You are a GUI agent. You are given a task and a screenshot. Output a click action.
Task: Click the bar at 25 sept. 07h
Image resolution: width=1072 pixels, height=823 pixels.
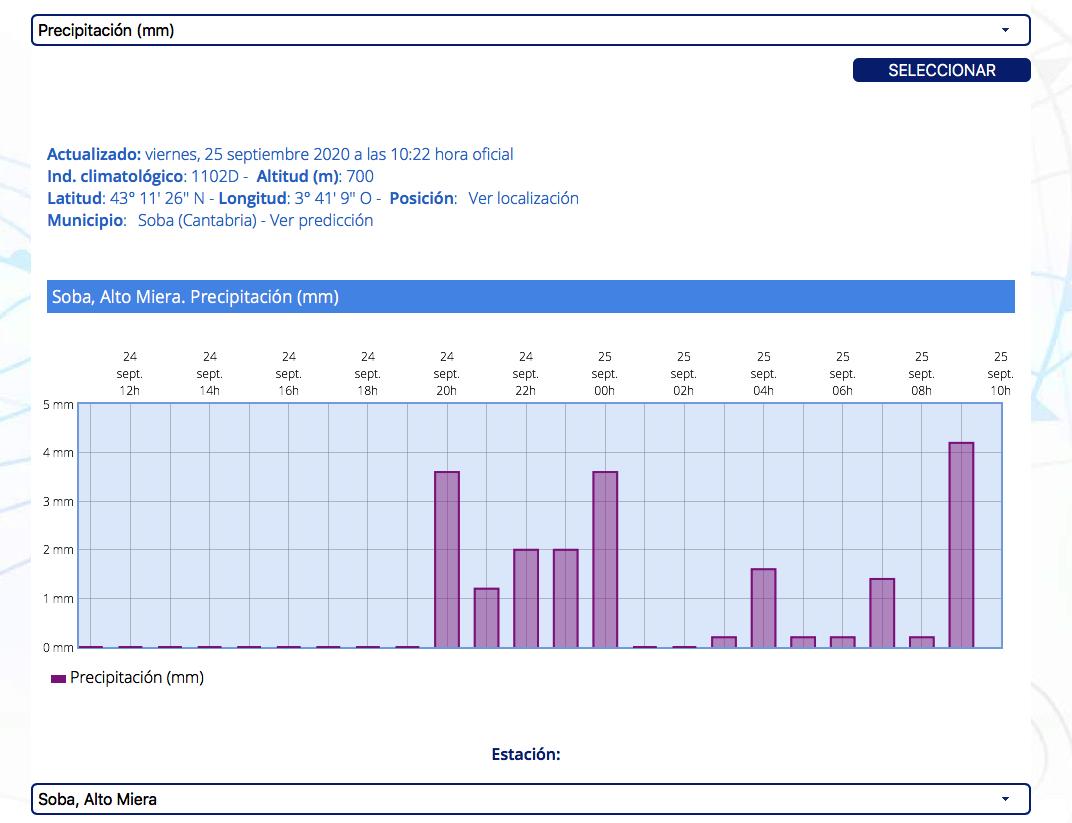coord(882,612)
